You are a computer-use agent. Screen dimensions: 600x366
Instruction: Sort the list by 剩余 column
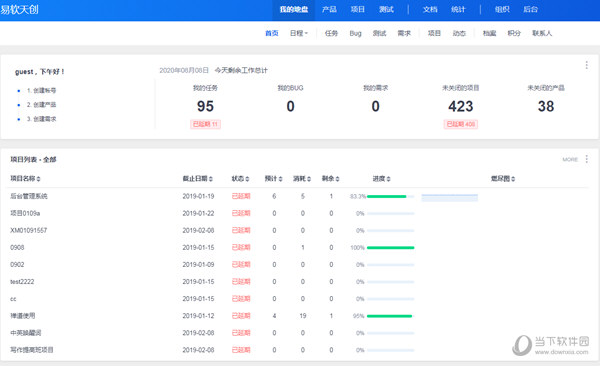pyautogui.click(x=330, y=178)
